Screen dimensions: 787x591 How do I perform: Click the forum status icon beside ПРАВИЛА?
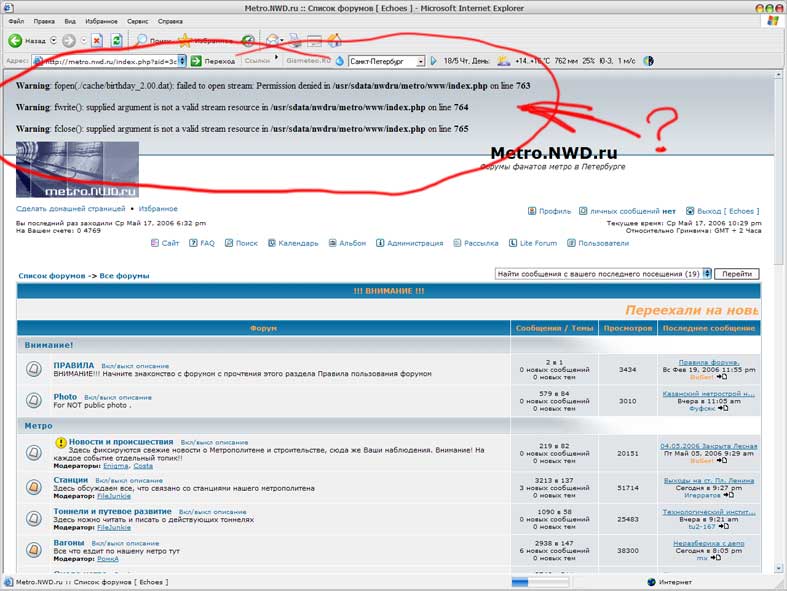[33, 370]
